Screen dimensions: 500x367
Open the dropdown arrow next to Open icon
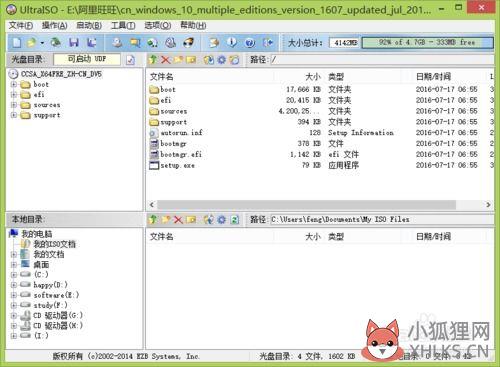[42, 43]
